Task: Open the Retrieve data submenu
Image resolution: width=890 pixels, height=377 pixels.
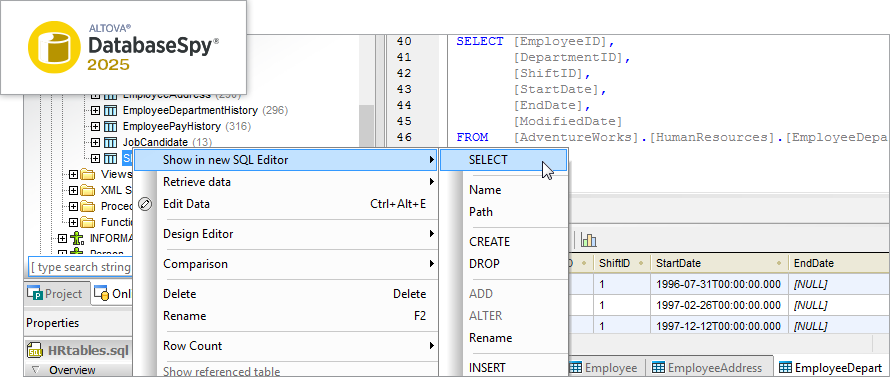Action: click(x=285, y=182)
